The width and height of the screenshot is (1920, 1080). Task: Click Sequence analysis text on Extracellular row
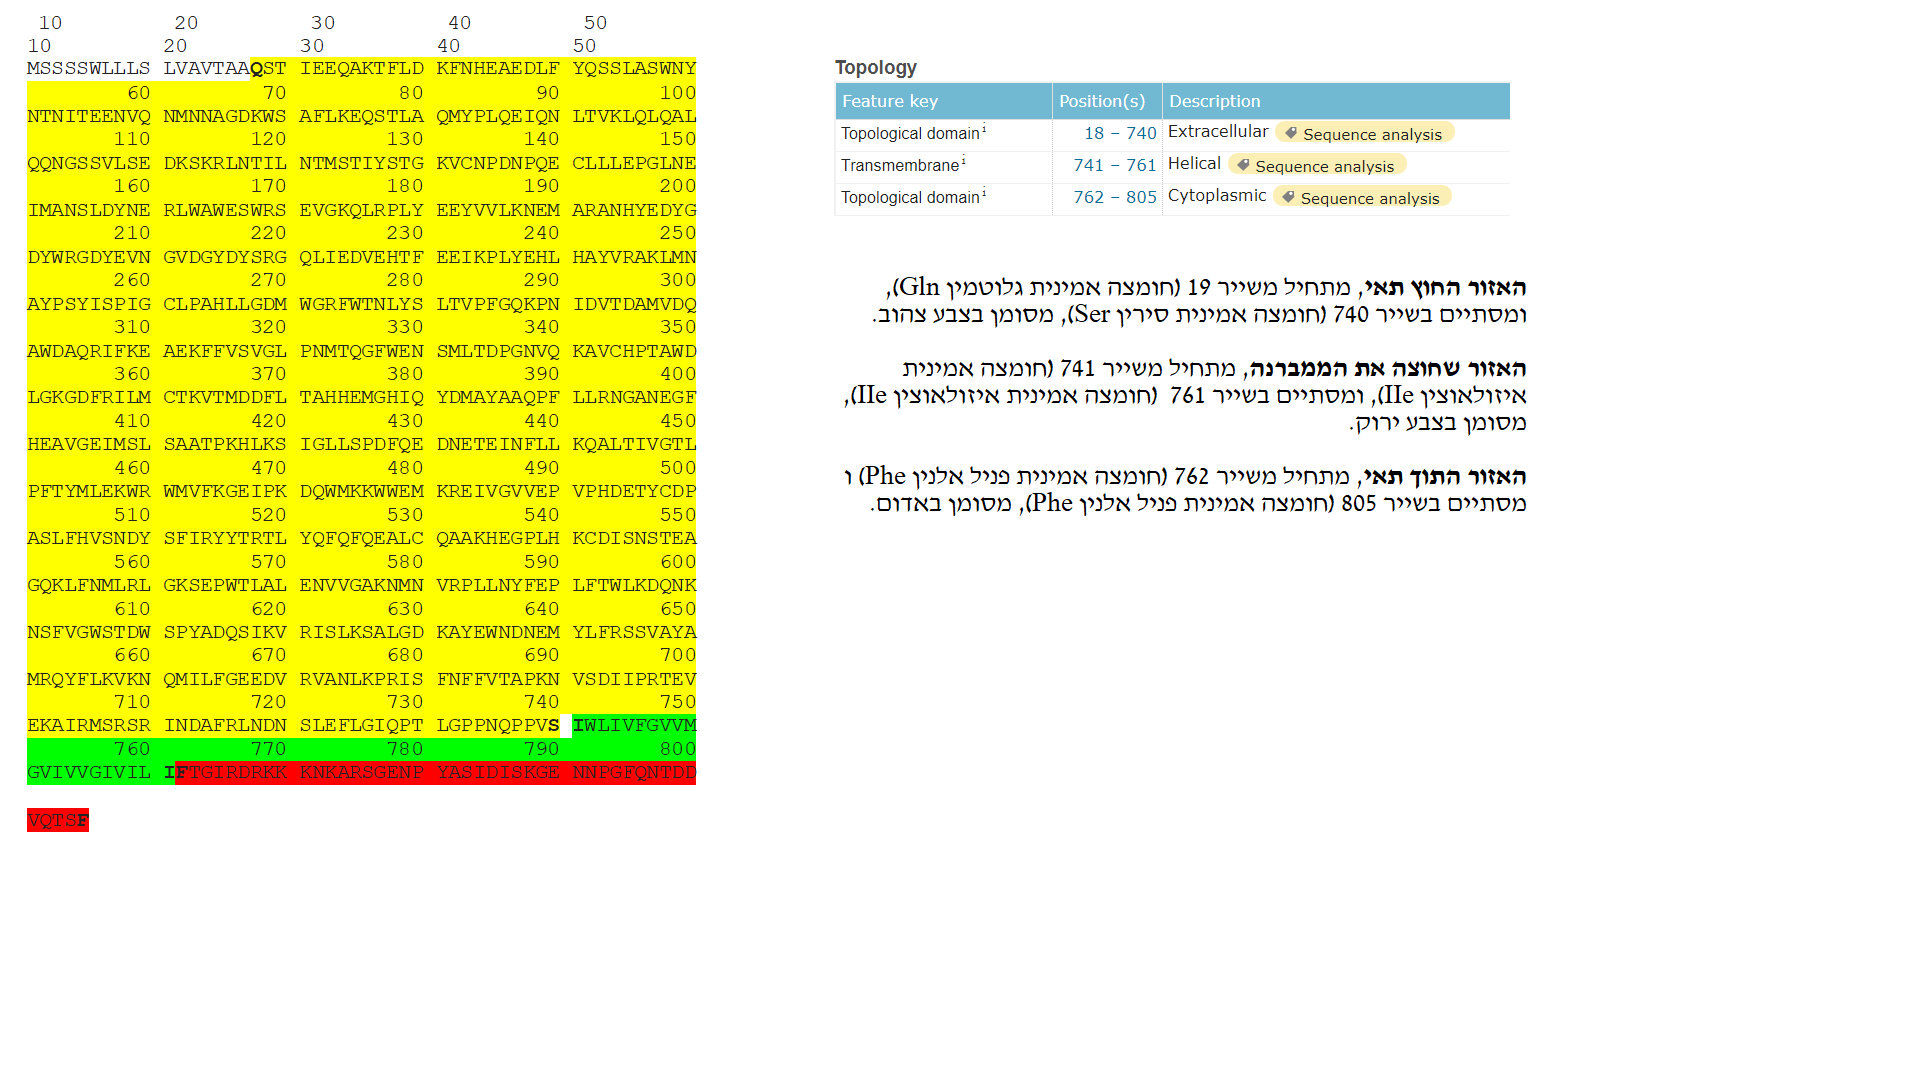click(x=1372, y=134)
